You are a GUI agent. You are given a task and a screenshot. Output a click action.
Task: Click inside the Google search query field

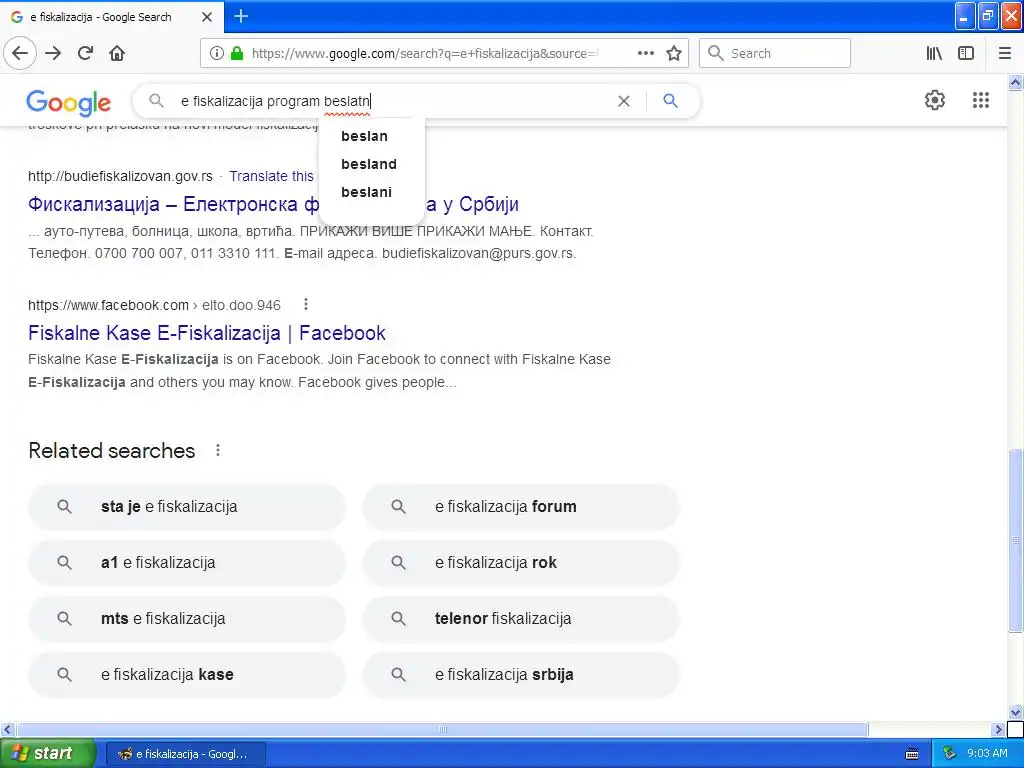click(x=392, y=101)
